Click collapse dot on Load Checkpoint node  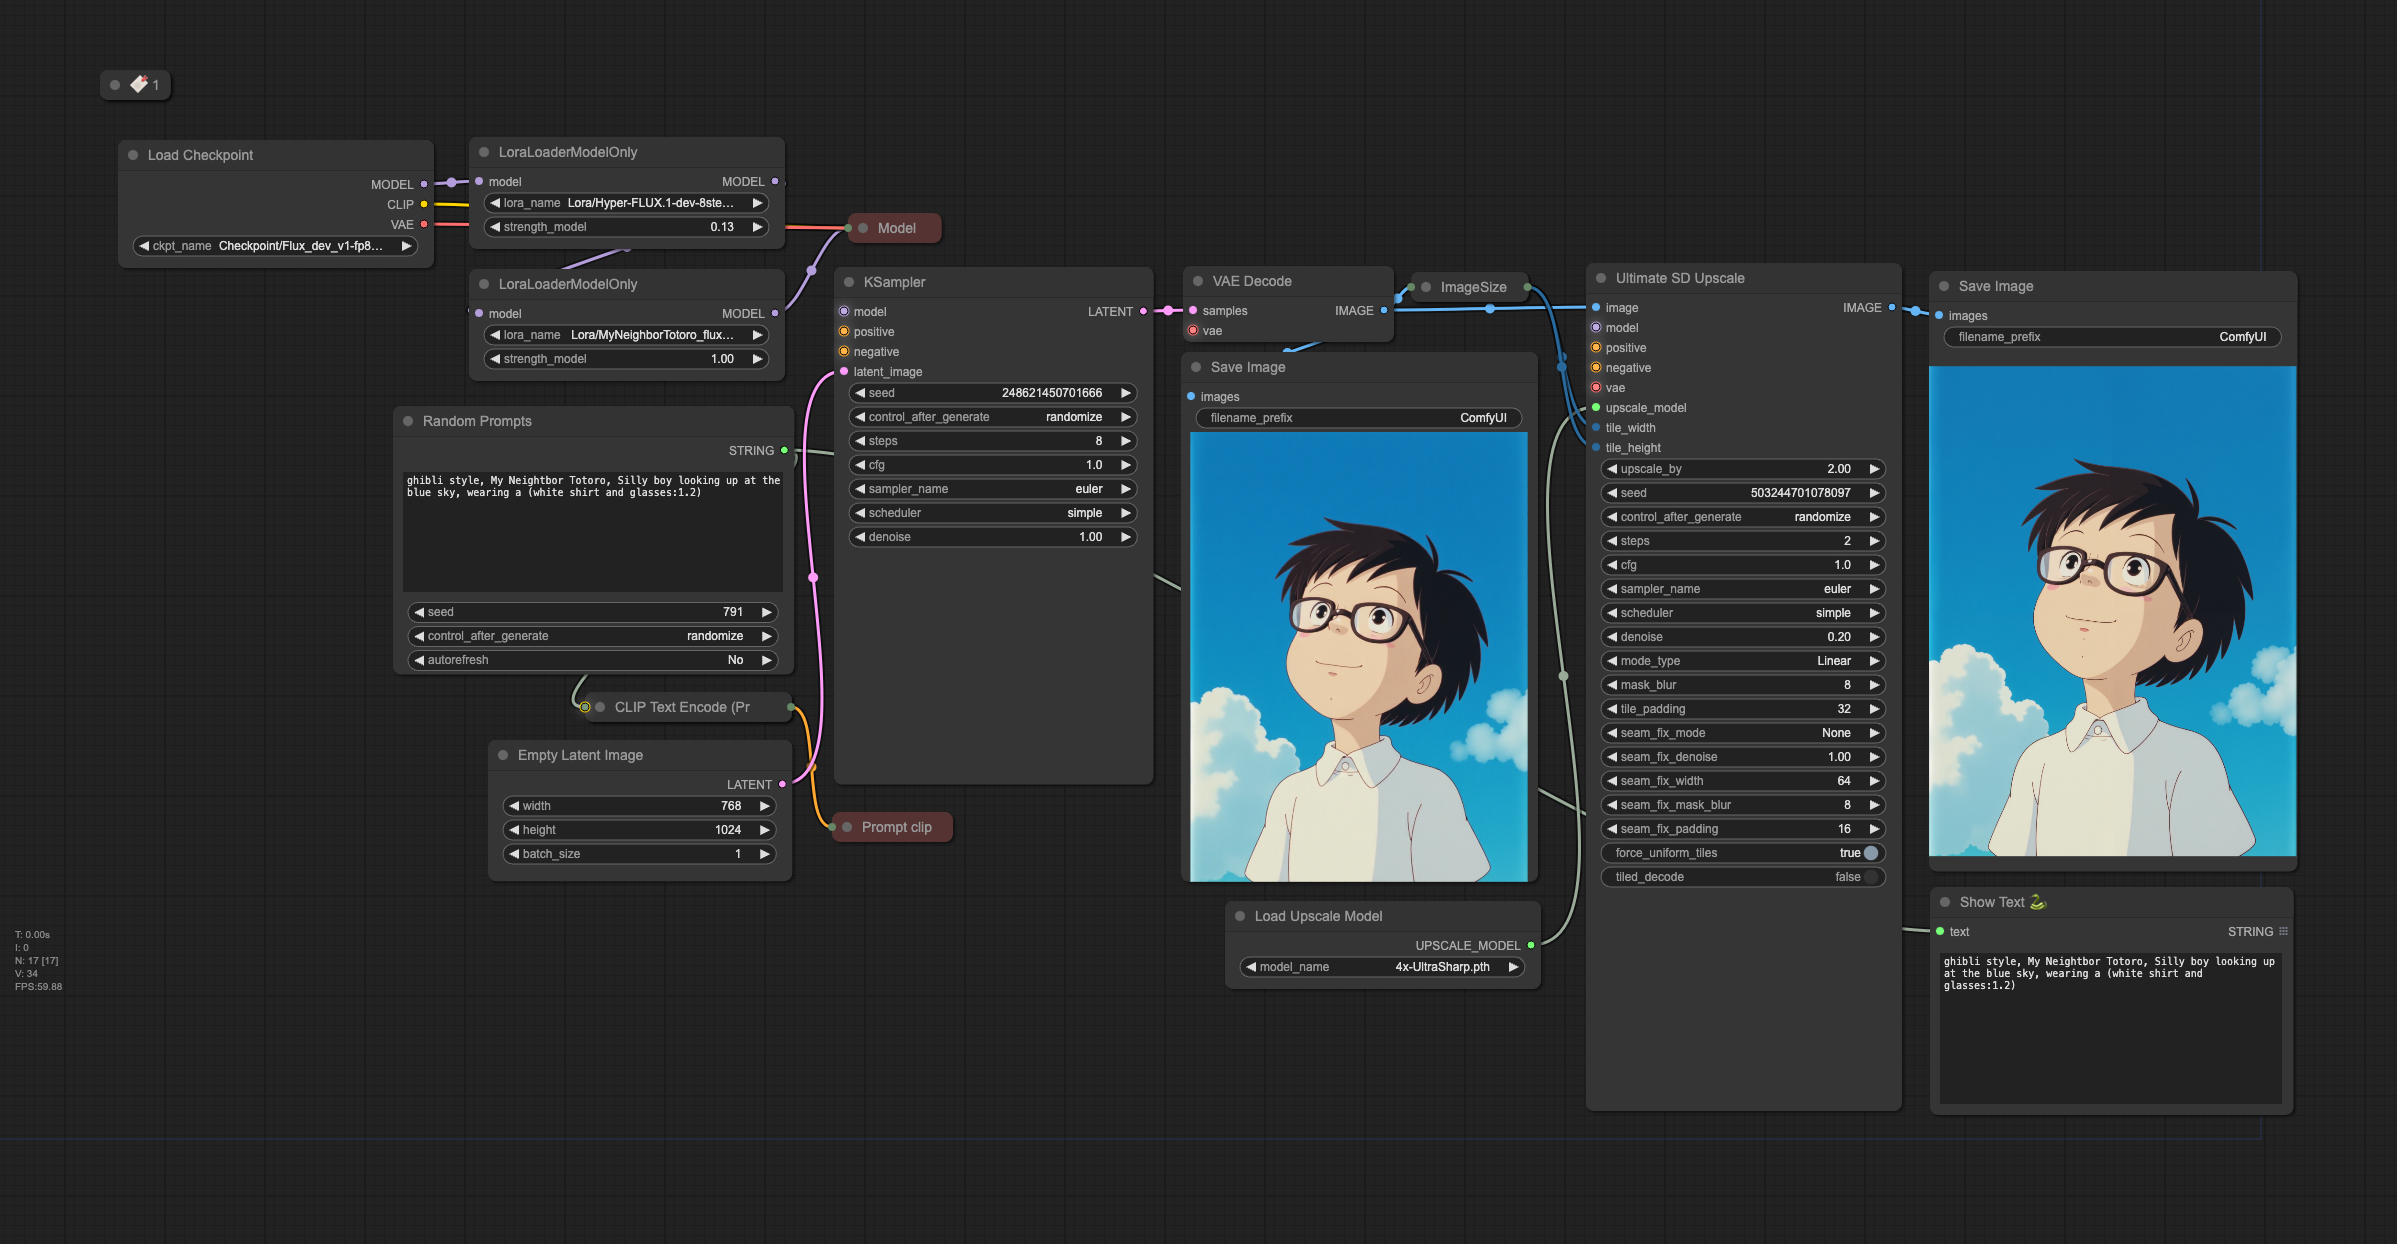pyautogui.click(x=133, y=155)
